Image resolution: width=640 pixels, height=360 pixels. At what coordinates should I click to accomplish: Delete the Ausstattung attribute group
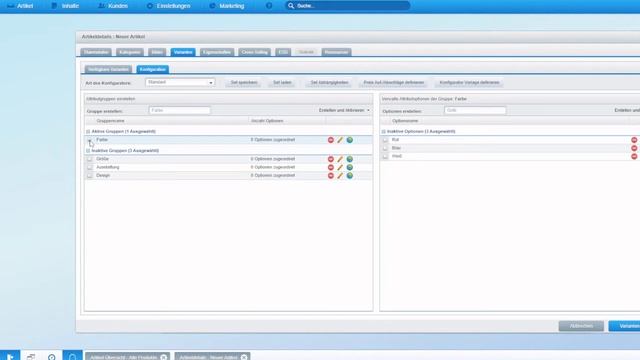tap(331, 167)
